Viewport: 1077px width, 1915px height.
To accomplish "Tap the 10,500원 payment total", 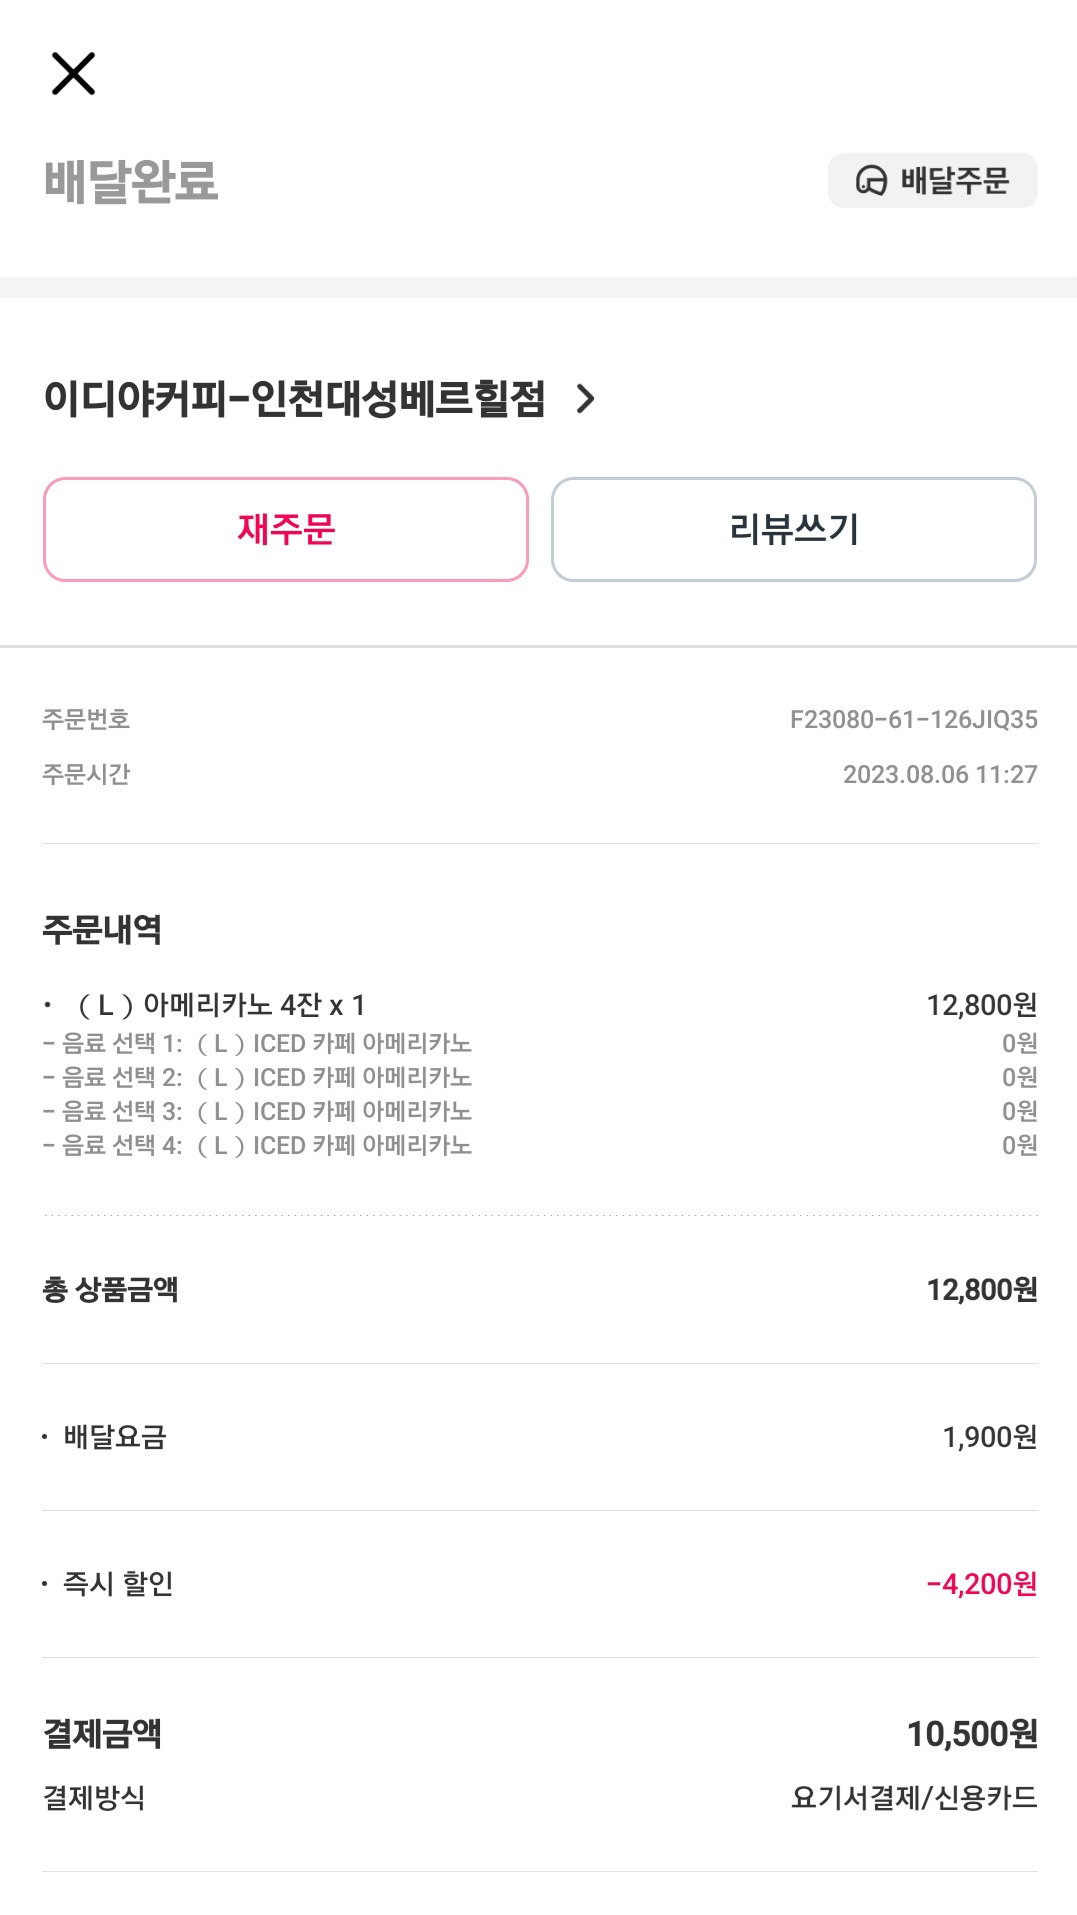I will (971, 1733).
